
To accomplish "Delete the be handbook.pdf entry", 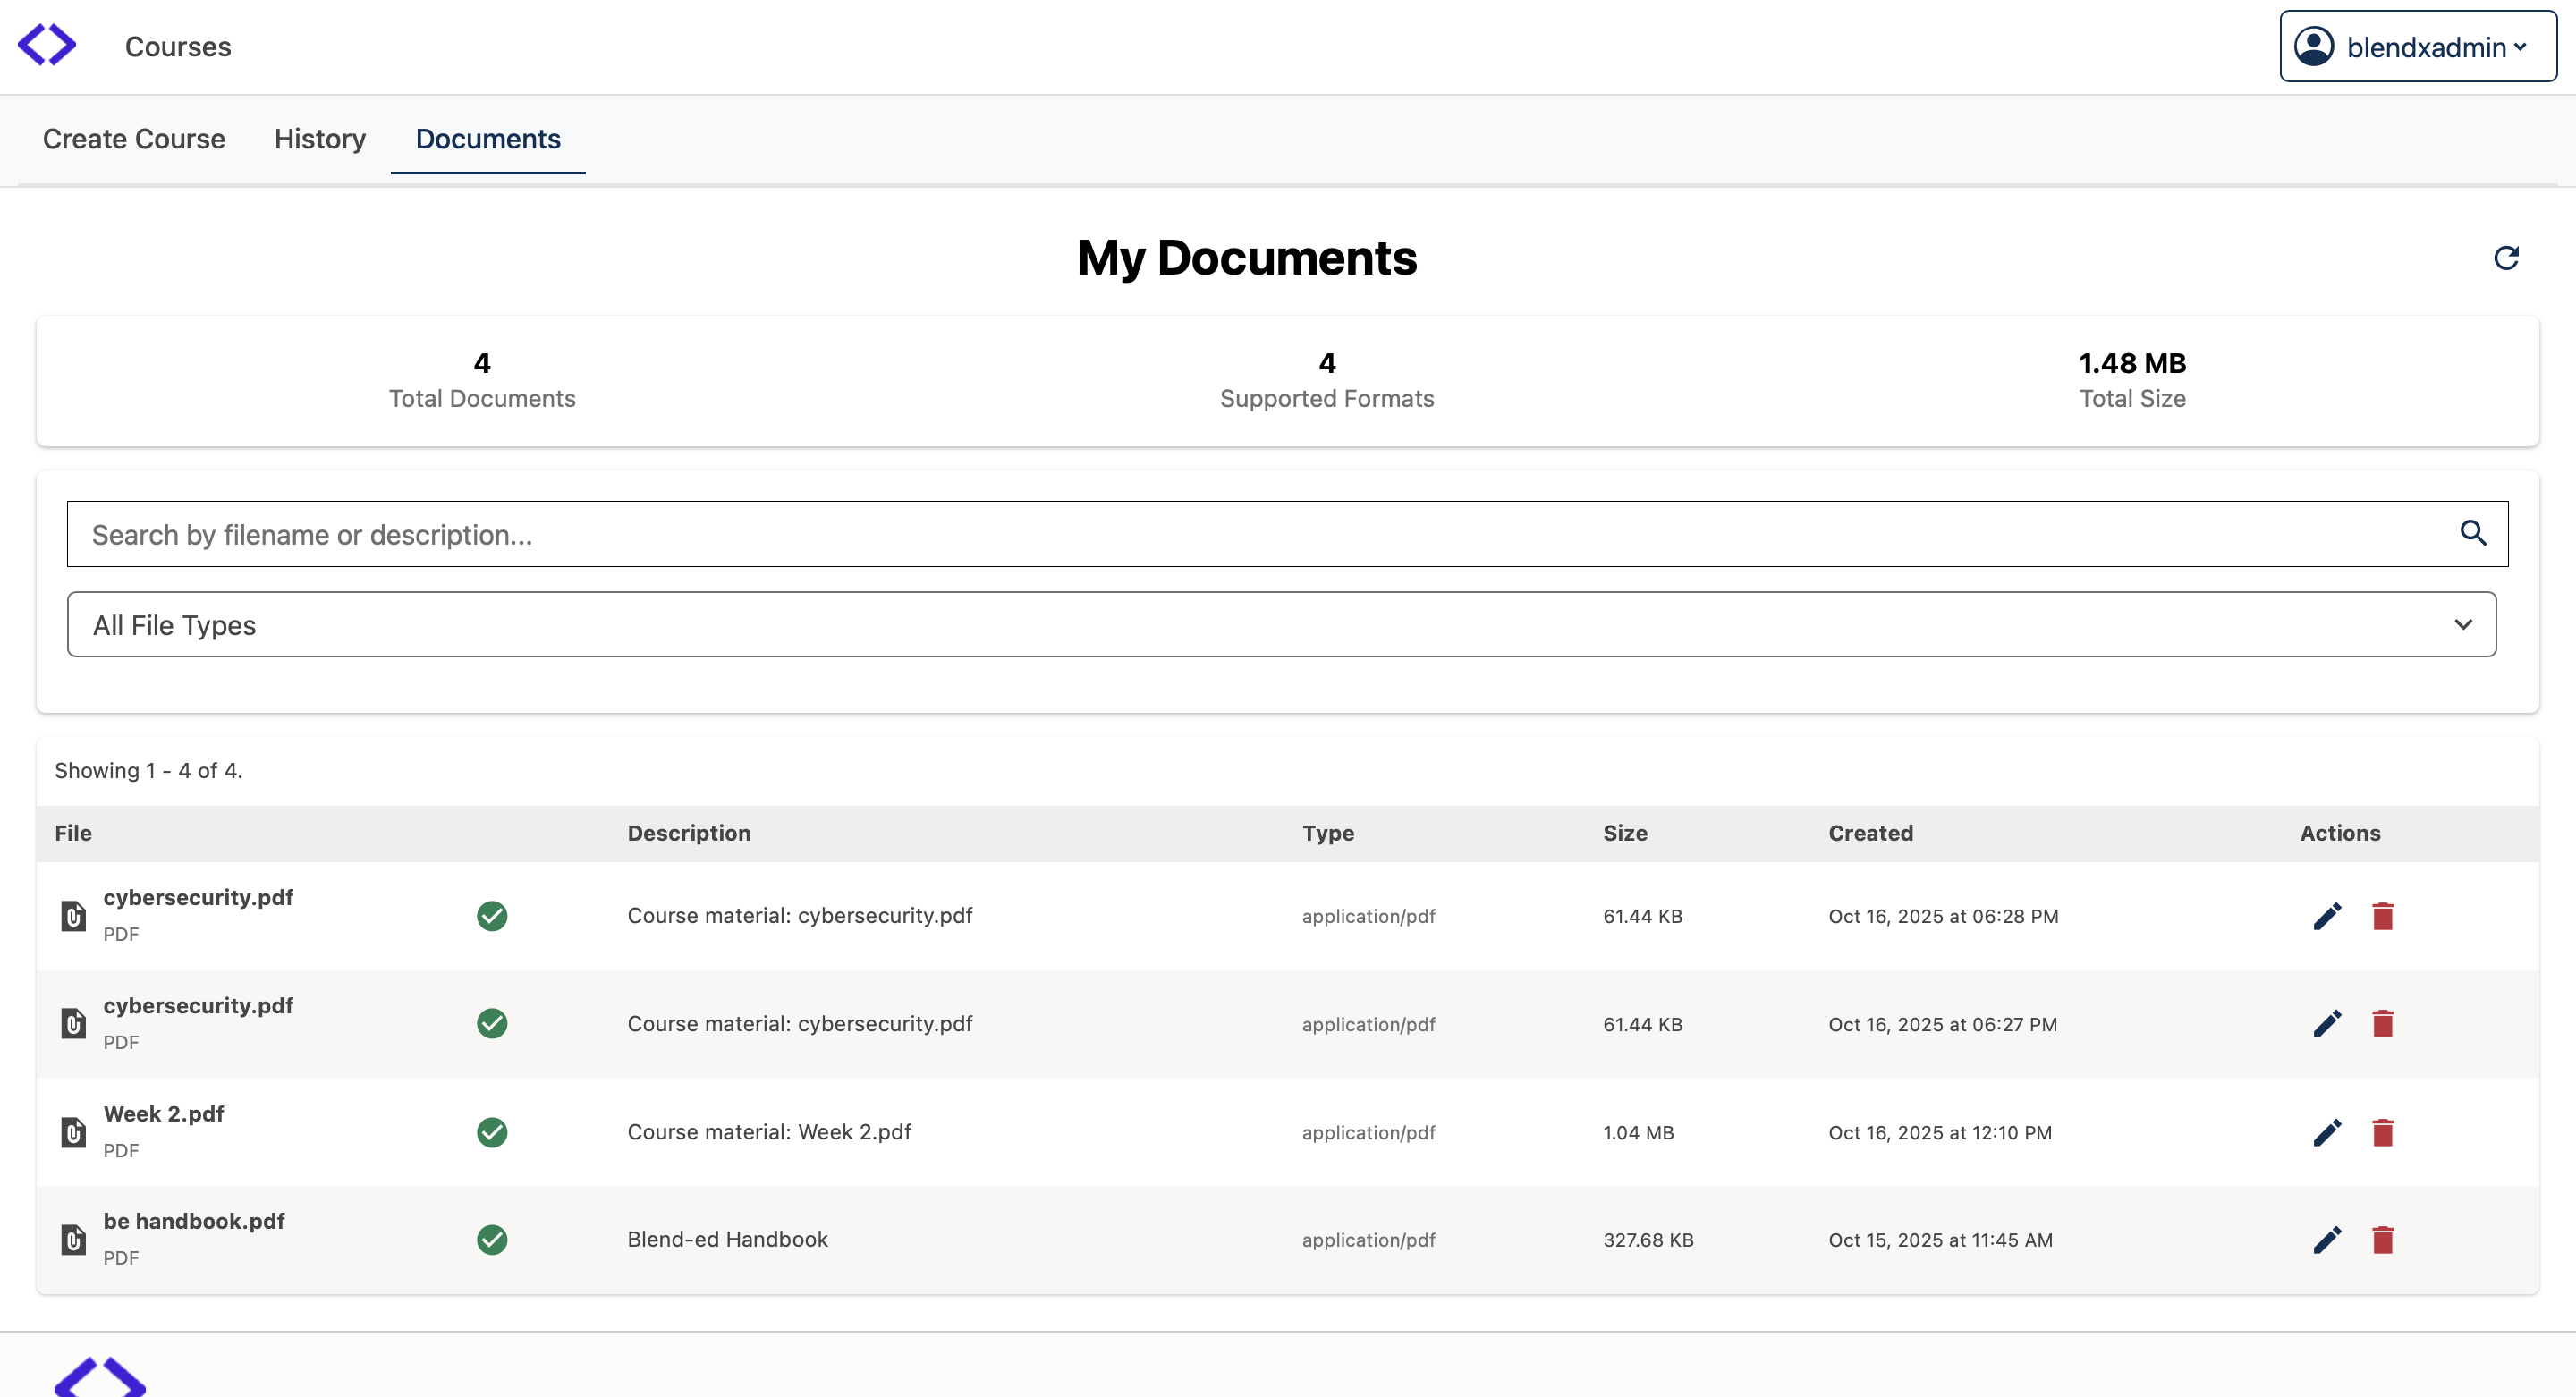I will [2382, 1240].
